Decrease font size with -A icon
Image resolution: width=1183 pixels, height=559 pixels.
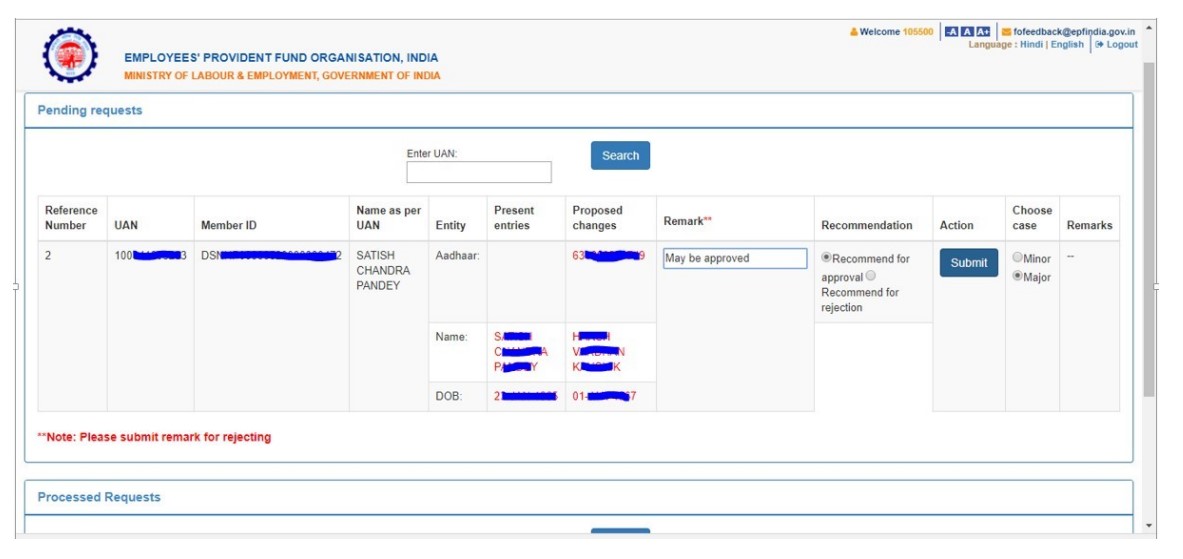(x=951, y=32)
